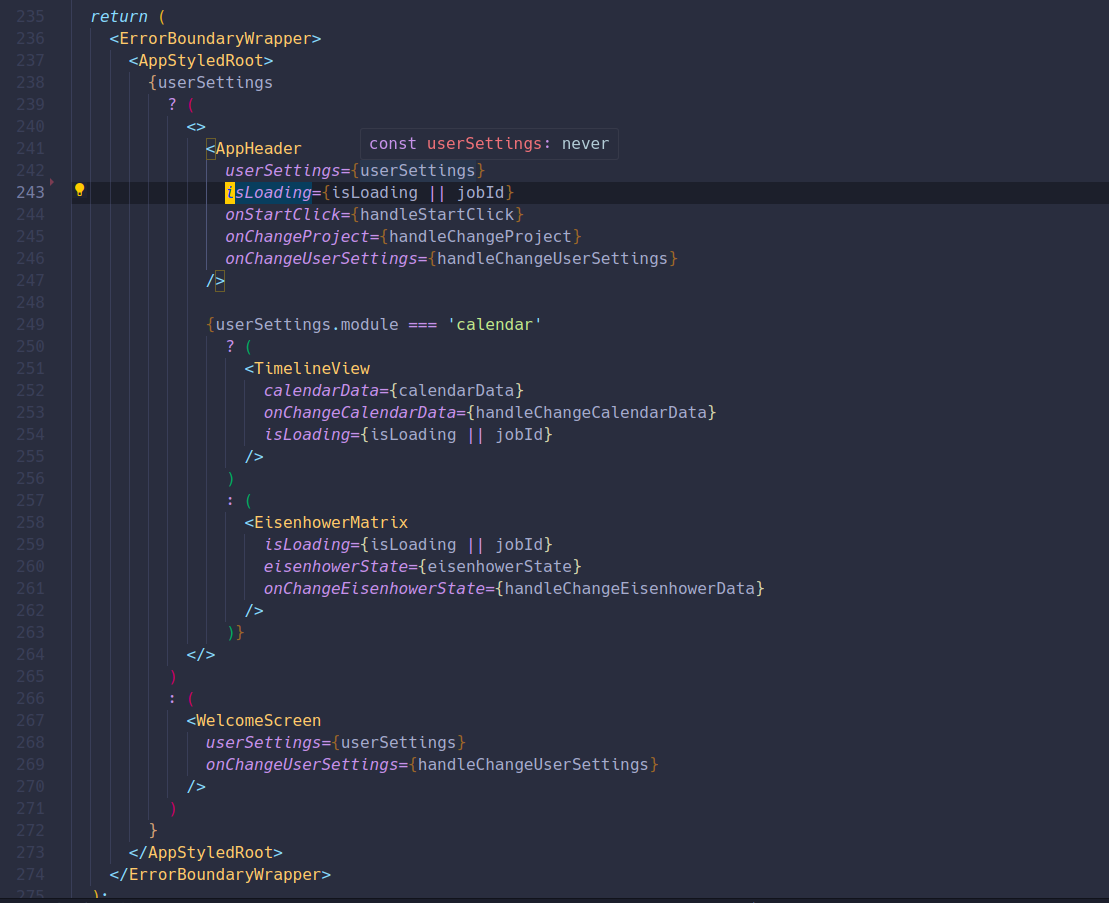This screenshot has height=903, width=1109.
Task: Select the highlighted letter i on line 243
Action: pyautogui.click(x=230, y=192)
